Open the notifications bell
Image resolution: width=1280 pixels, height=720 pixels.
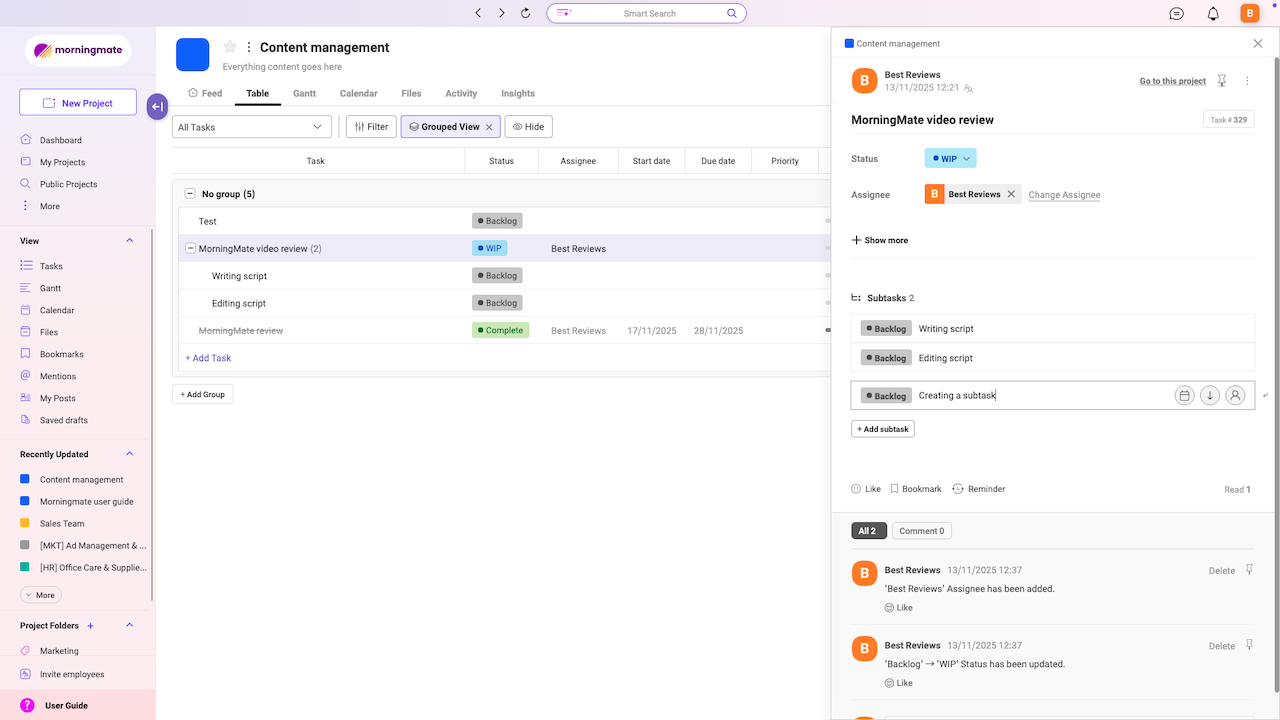1213,13
